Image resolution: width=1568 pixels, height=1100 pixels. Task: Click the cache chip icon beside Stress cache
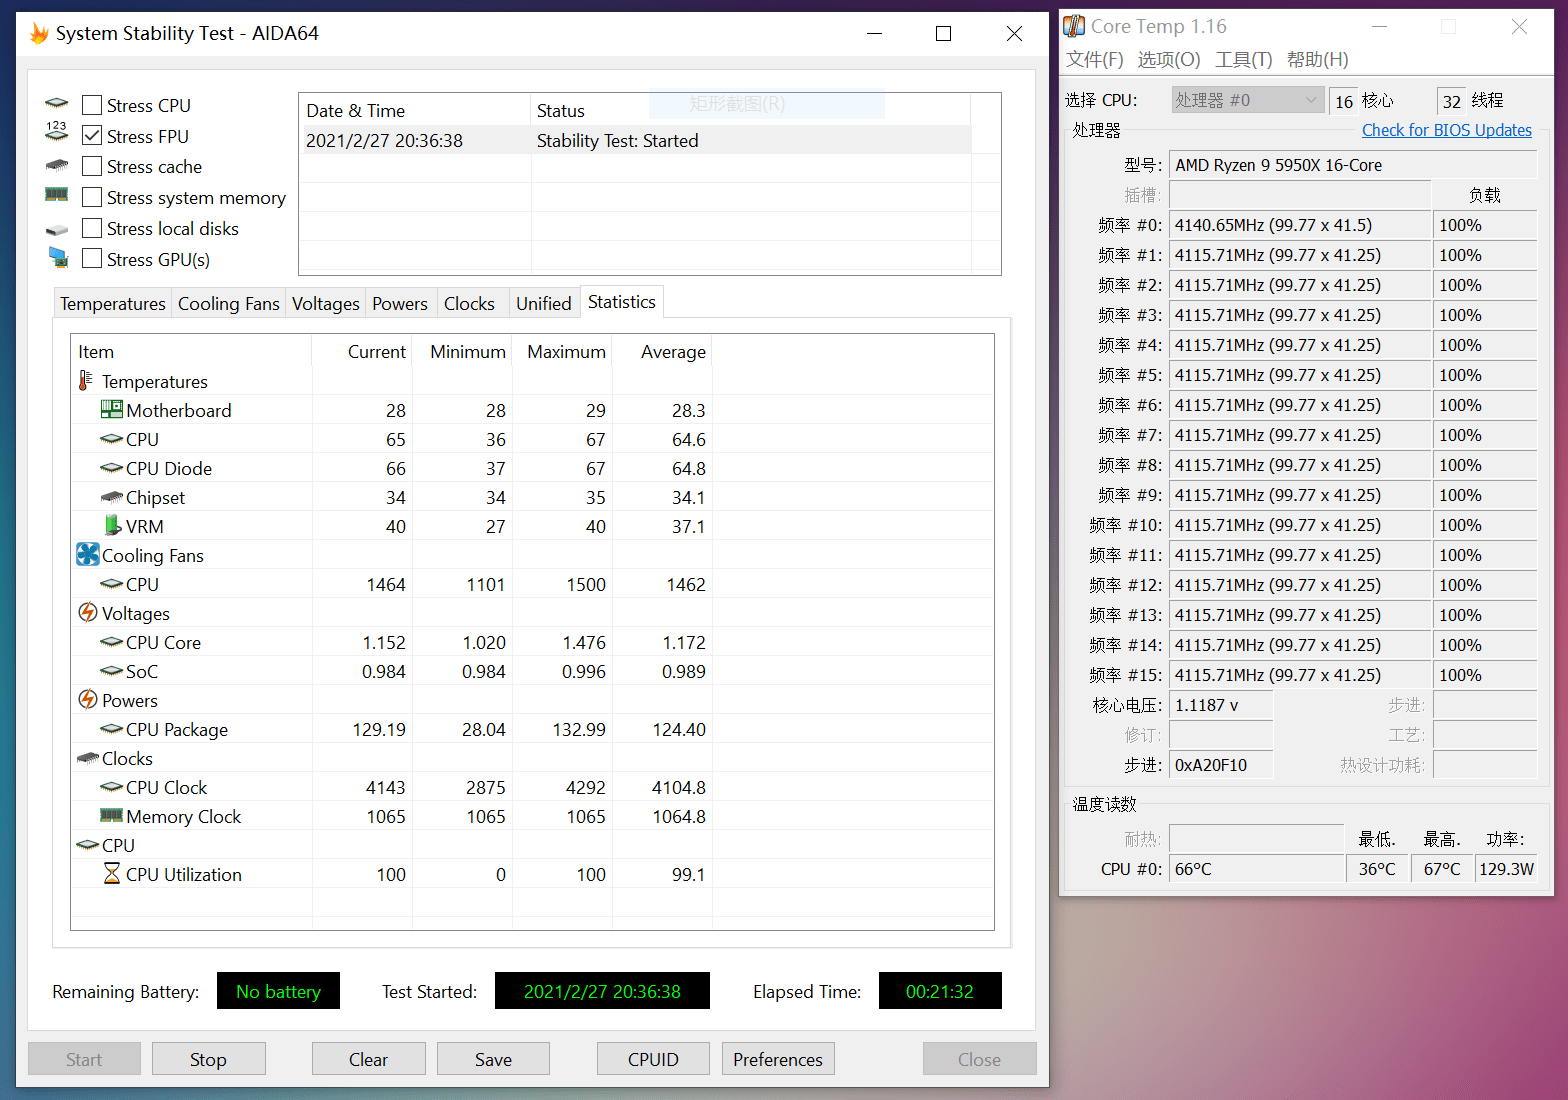57,165
